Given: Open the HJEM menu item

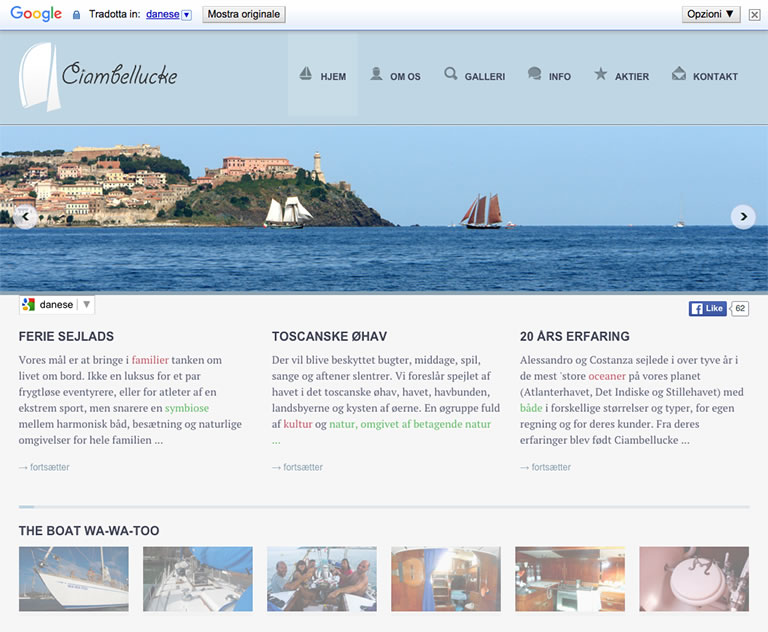Looking at the screenshot, I should point(322,75).
